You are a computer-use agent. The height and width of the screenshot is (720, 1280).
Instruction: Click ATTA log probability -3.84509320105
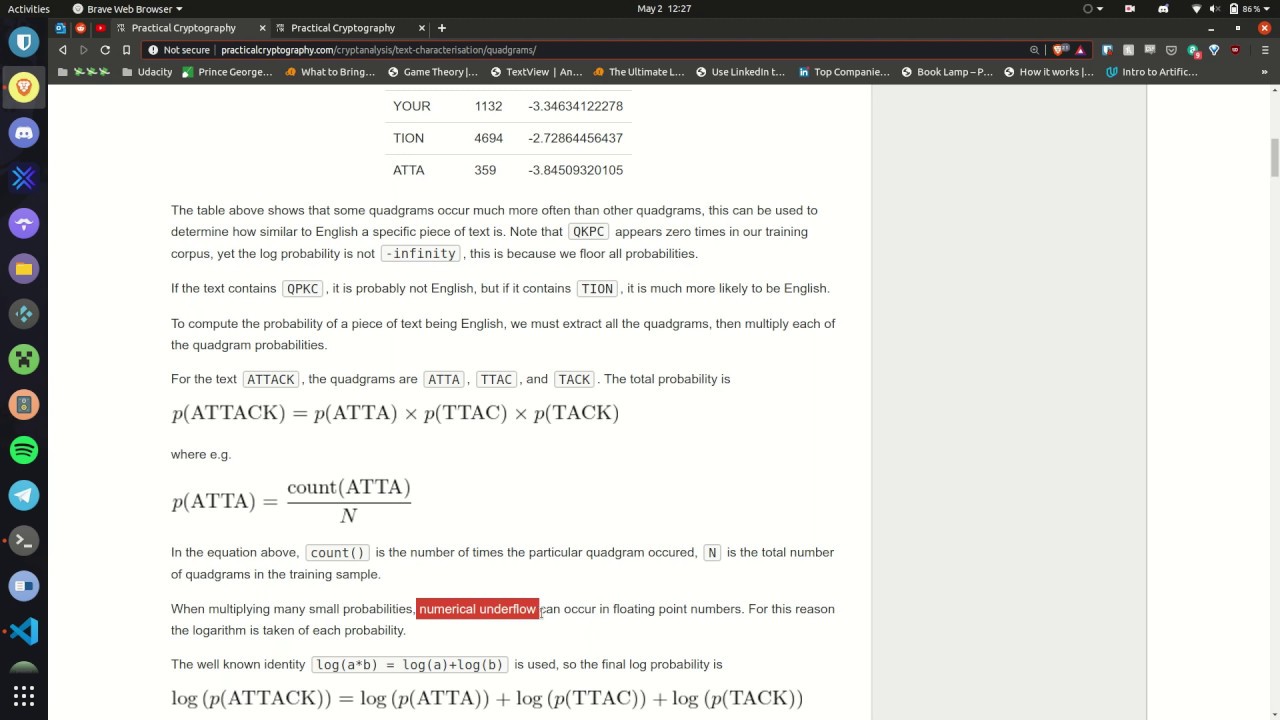point(575,170)
